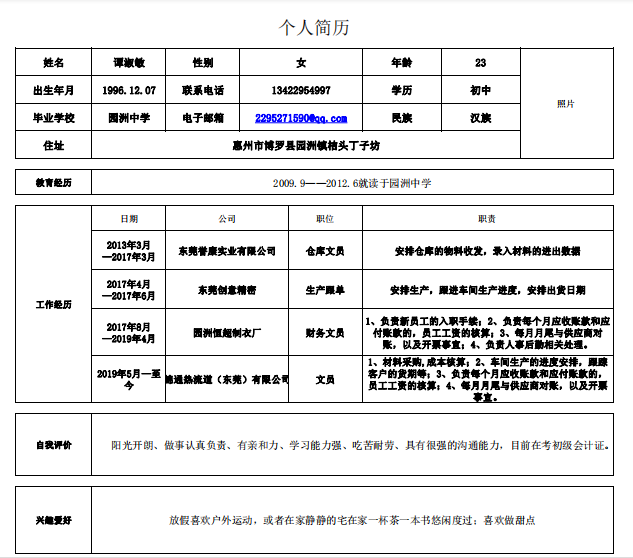Select the 职责 column header

(x=487, y=218)
